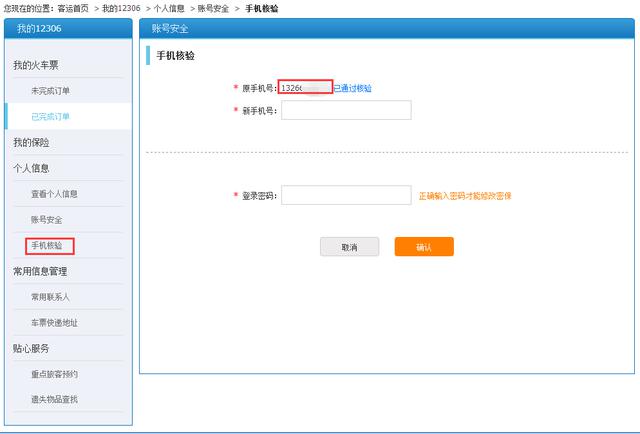The height and width of the screenshot is (434, 640).
Task: Select 重点旅客预约 under 贴心服务
Action: click(54, 374)
